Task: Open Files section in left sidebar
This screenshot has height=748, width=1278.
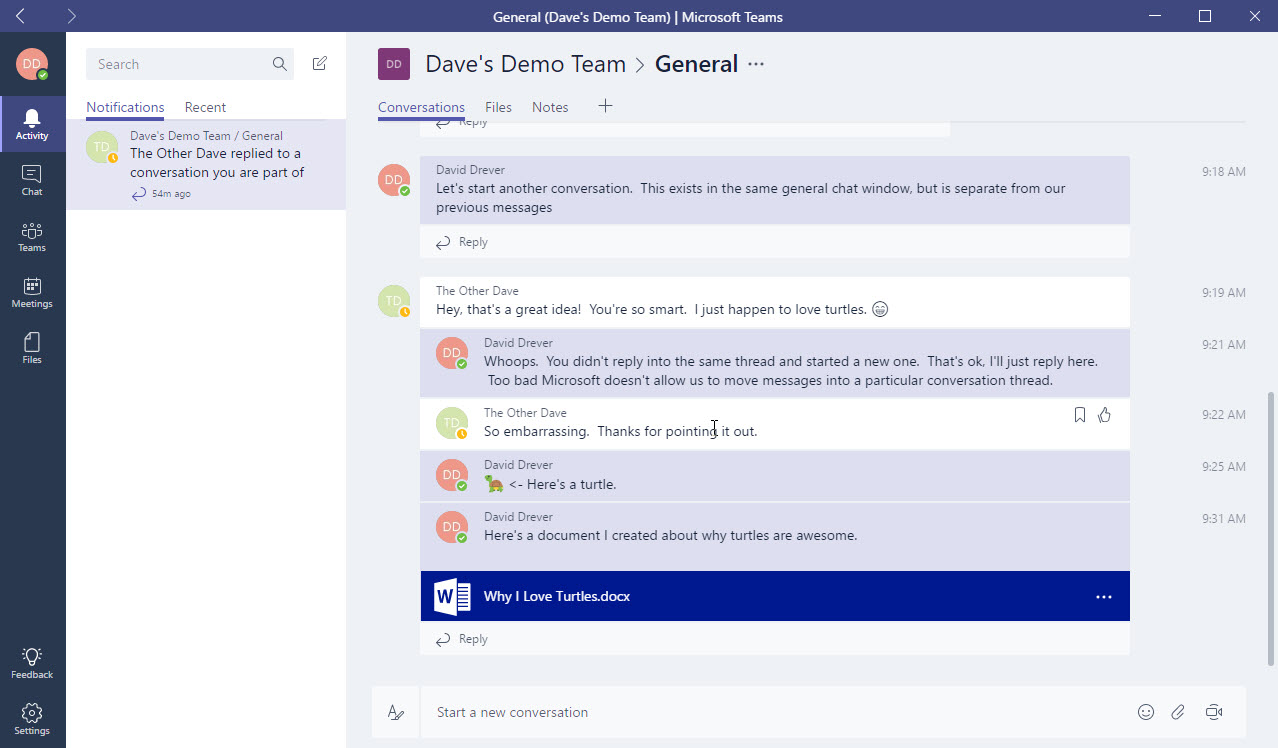Action: click(32, 348)
